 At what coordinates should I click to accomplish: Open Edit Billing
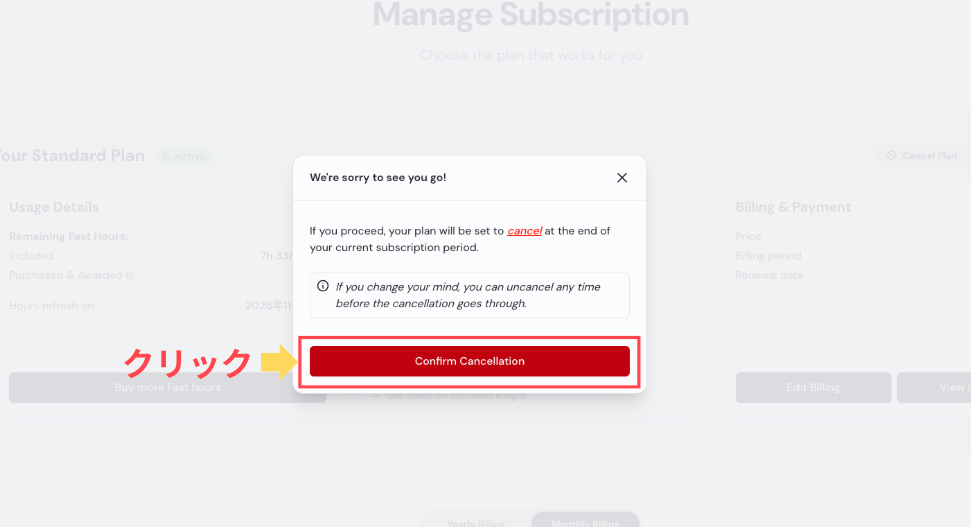click(813, 388)
